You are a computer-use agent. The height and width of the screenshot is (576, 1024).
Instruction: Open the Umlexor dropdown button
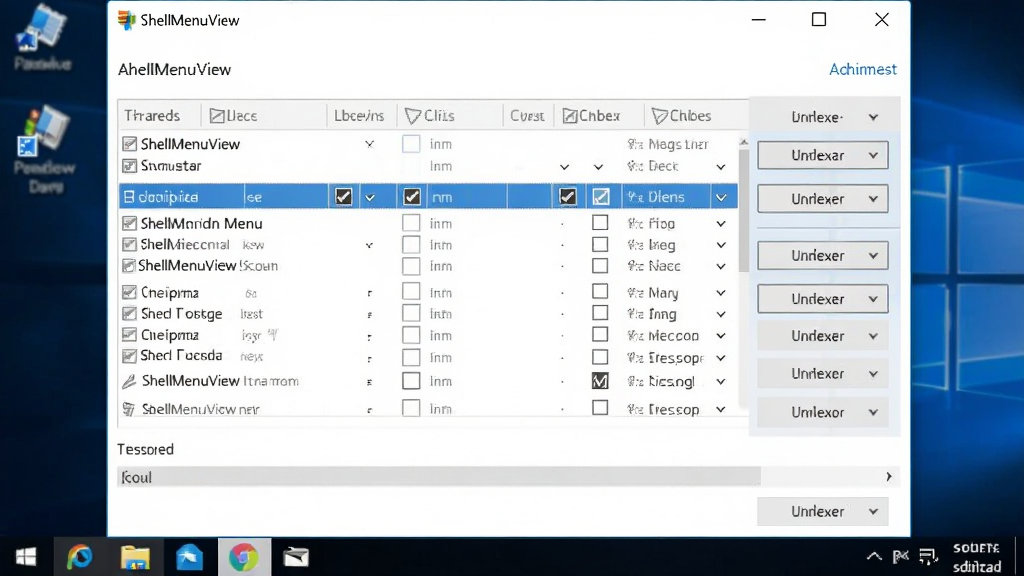tap(823, 412)
